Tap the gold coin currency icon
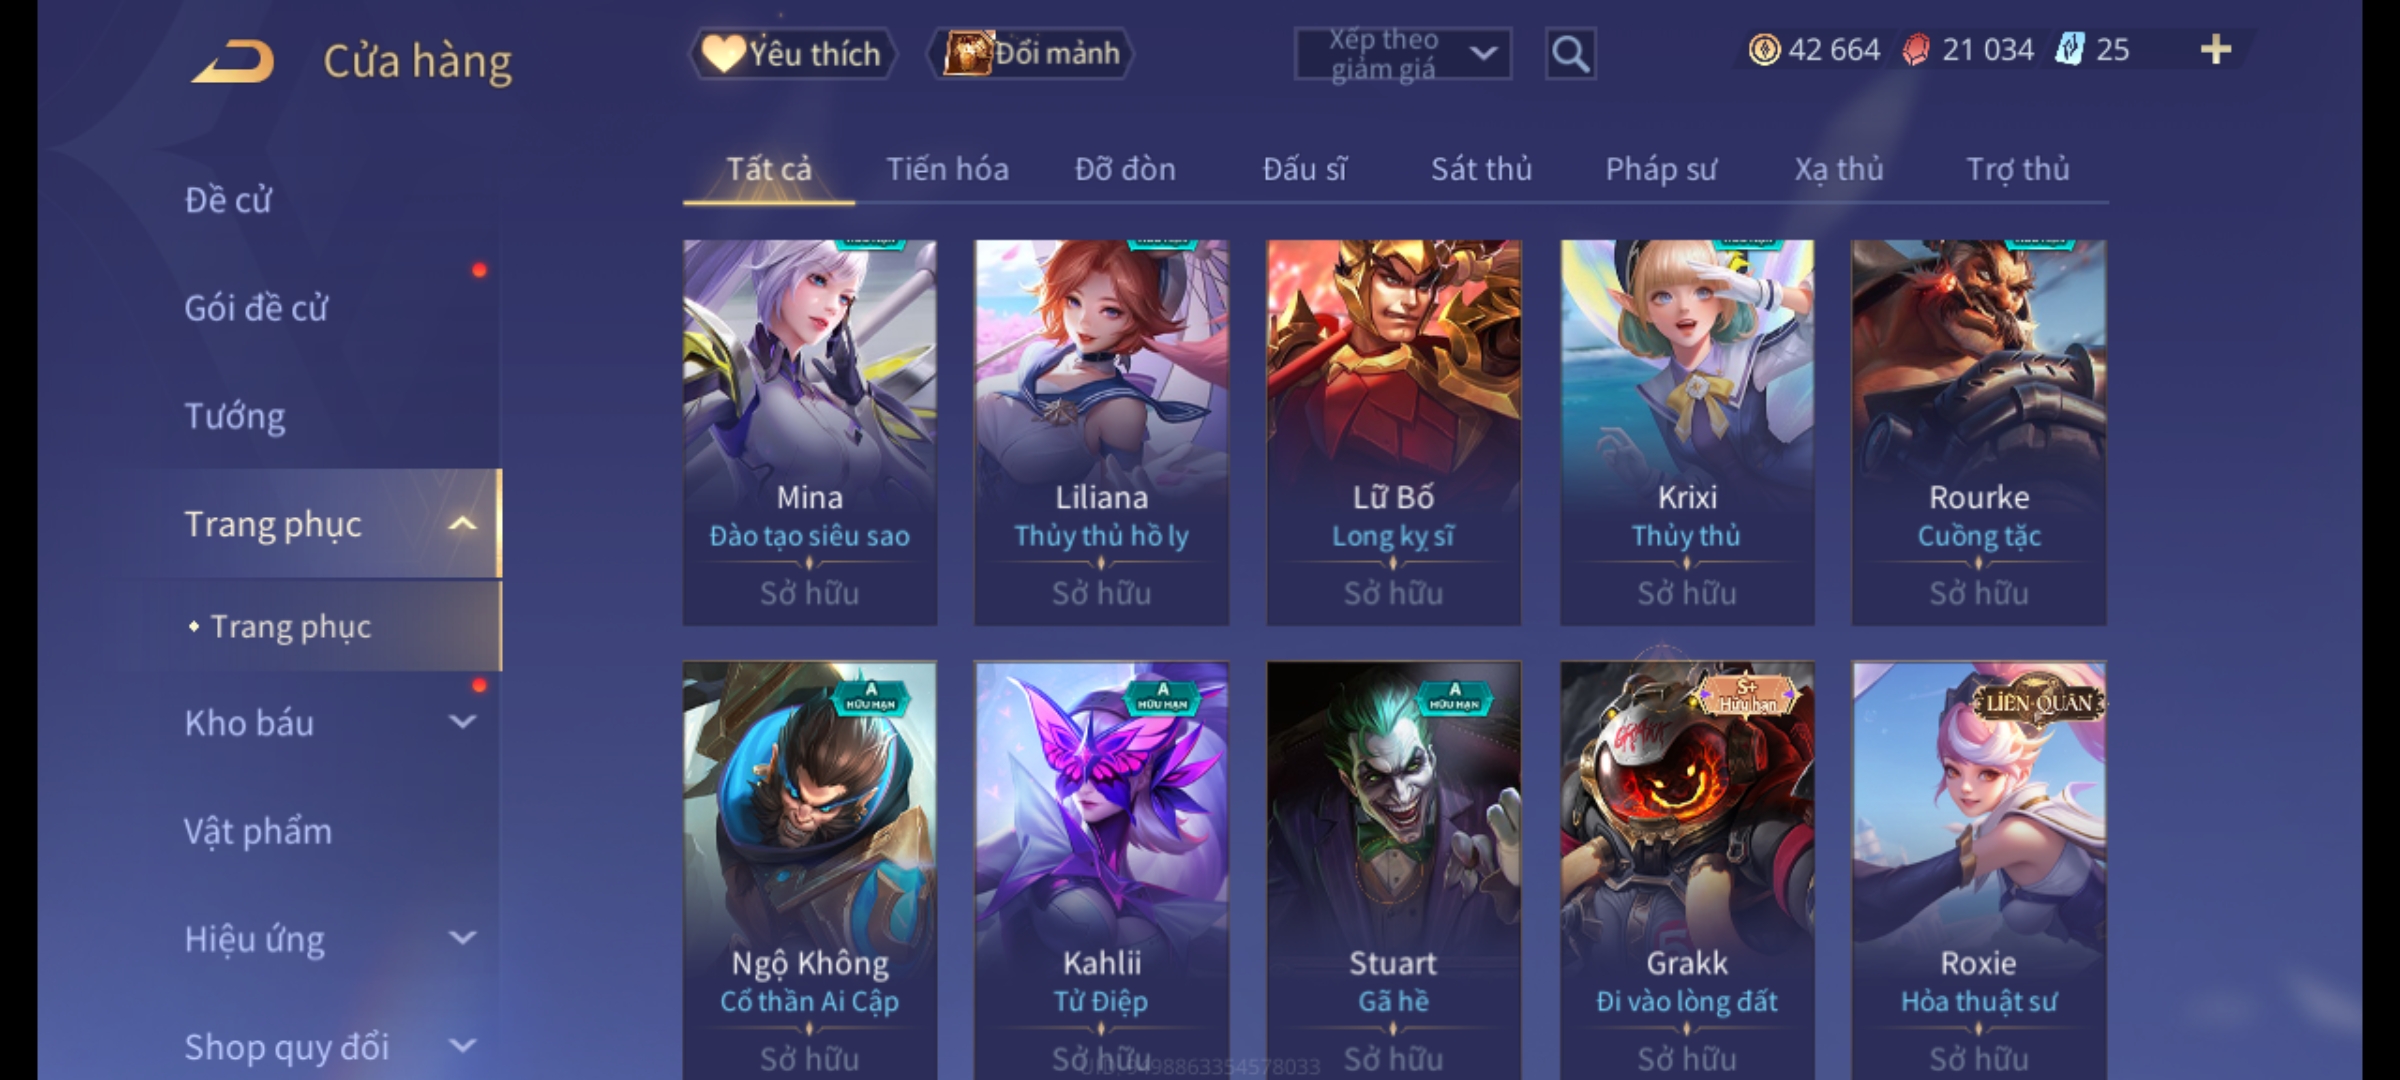 tap(1764, 49)
